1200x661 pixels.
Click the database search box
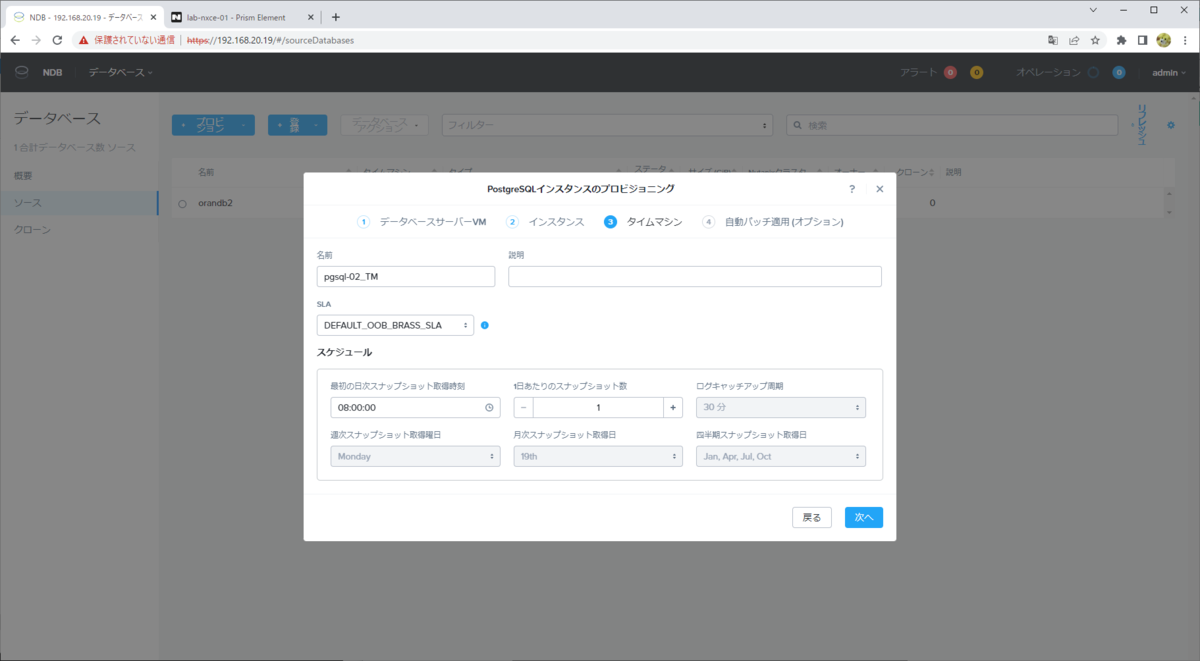pyautogui.click(x=952, y=125)
